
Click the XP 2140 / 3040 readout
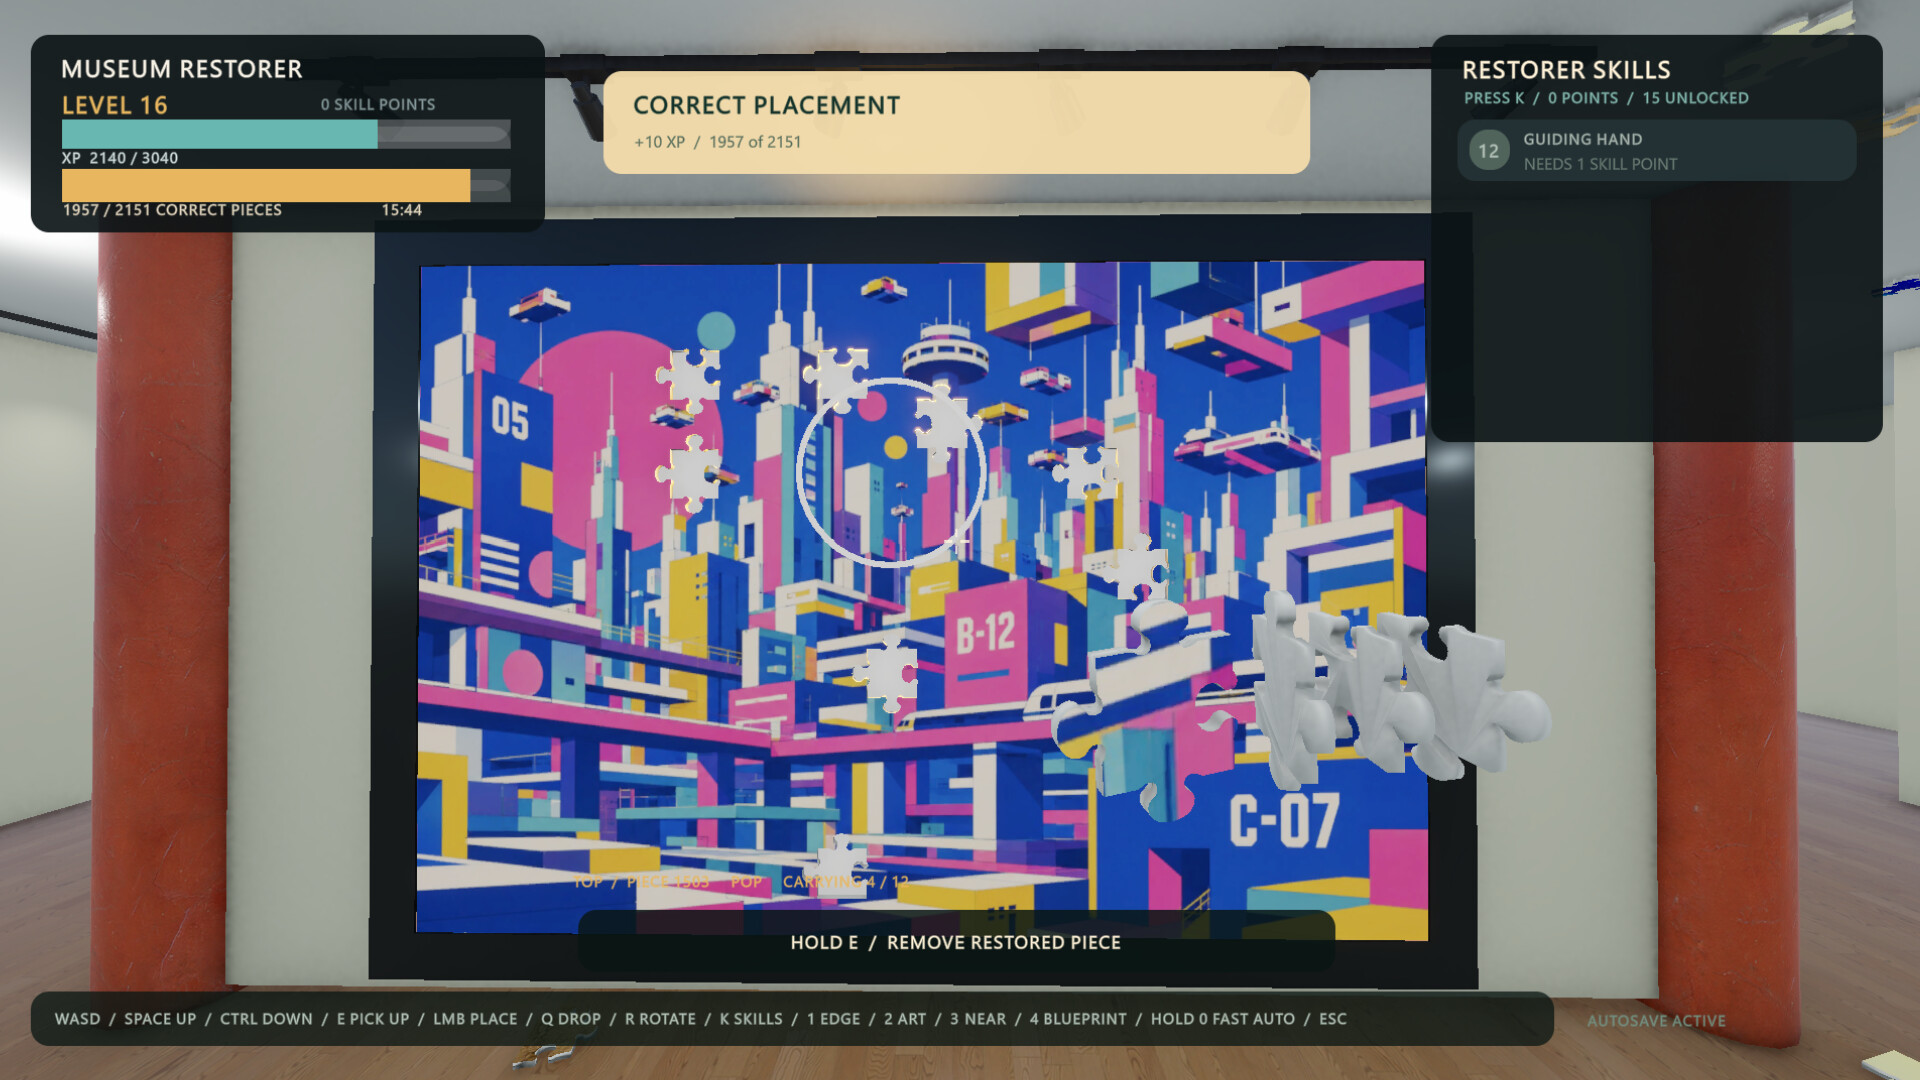click(x=120, y=158)
